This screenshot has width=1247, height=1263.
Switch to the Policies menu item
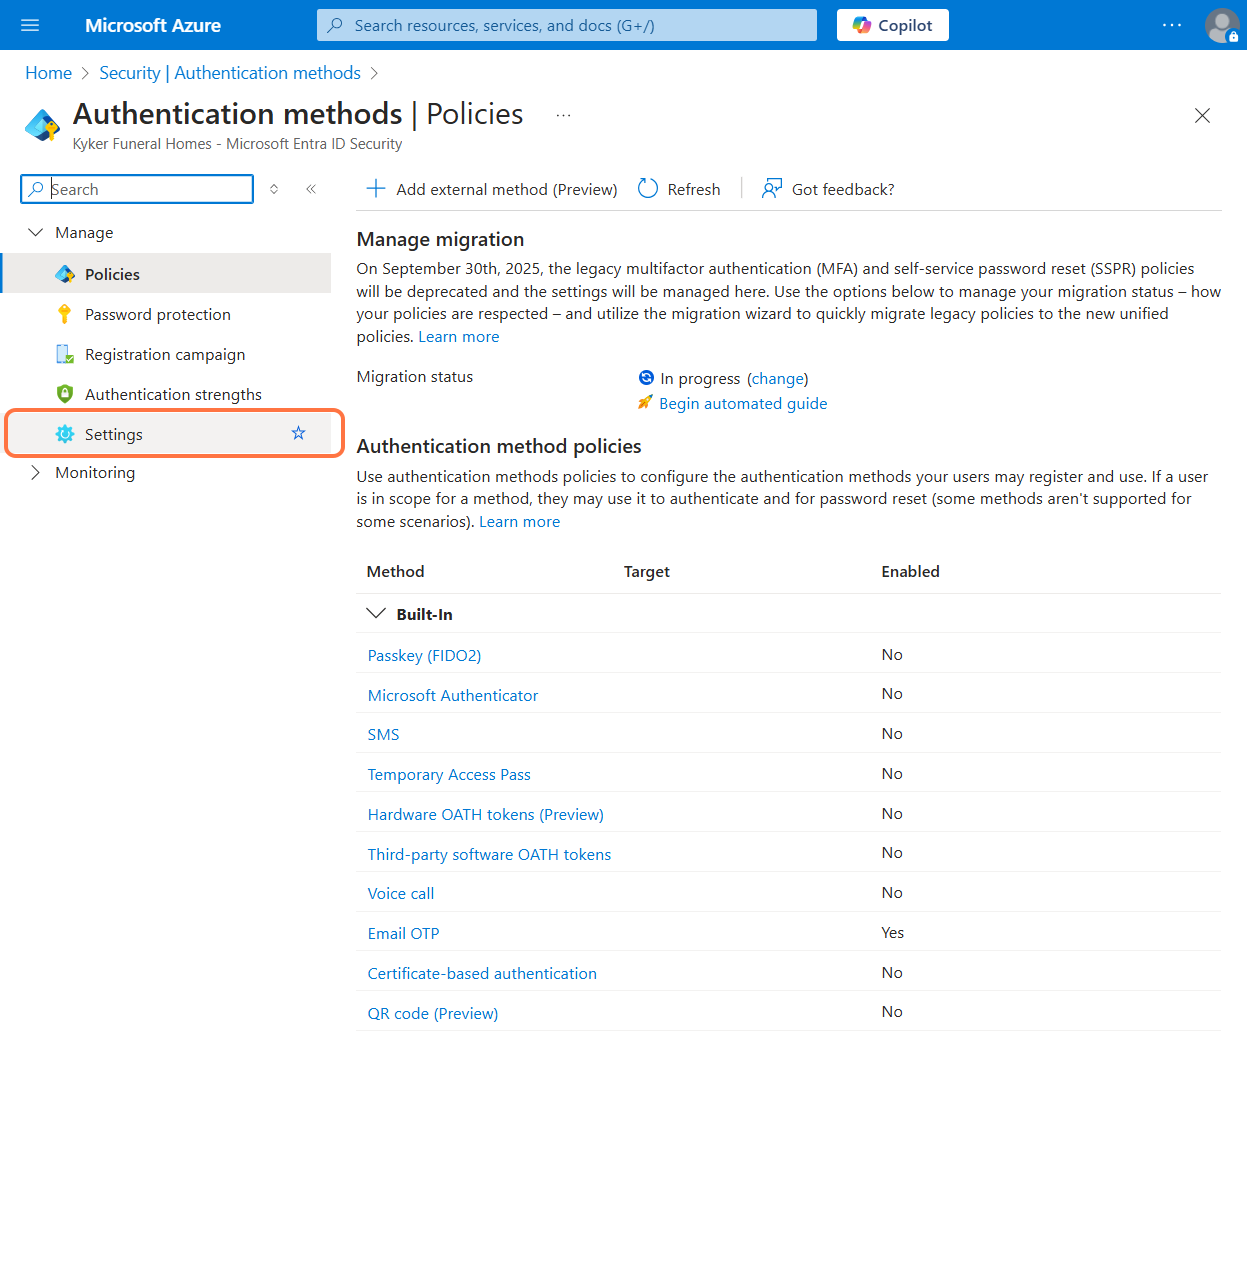tap(111, 273)
